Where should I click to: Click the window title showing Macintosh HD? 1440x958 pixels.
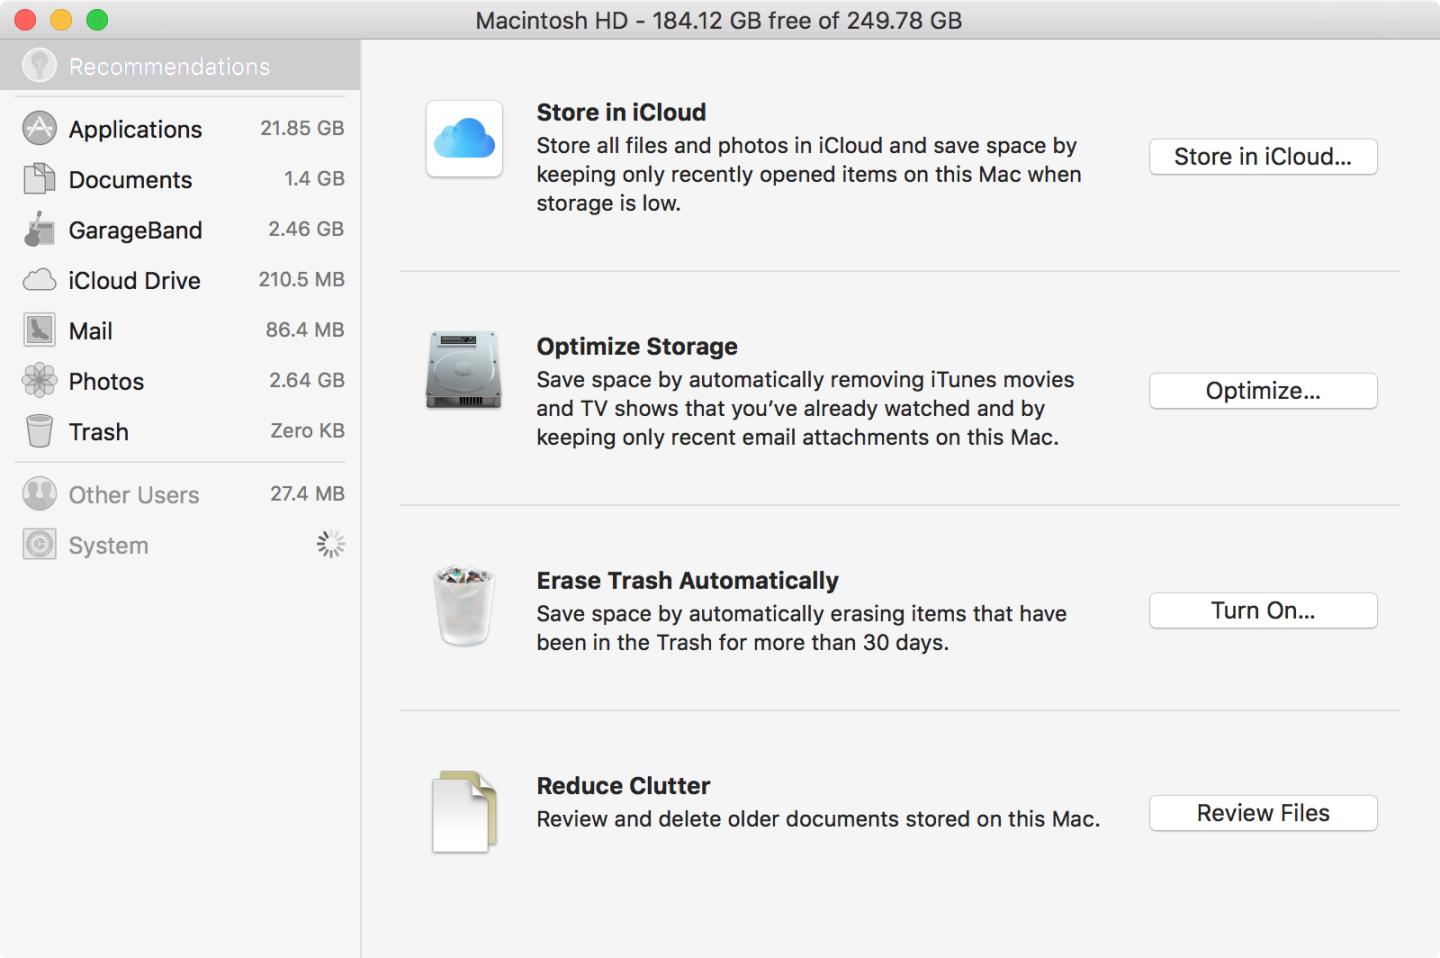(x=718, y=20)
